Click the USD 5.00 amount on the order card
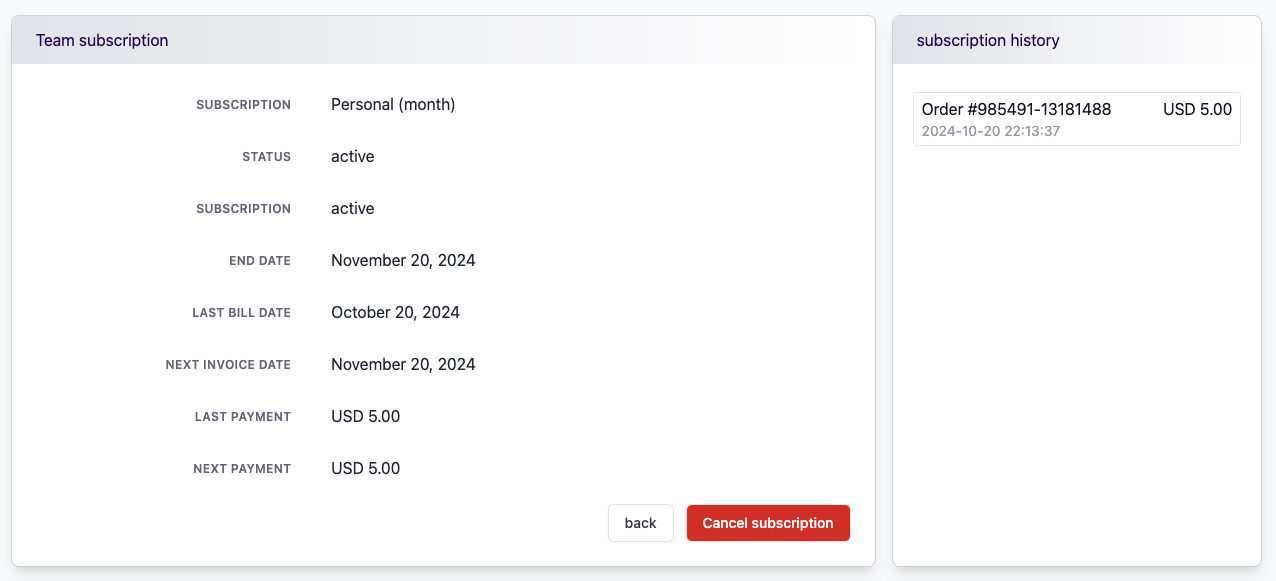This screenshot has height=581, width=1276. [1197, 109]
